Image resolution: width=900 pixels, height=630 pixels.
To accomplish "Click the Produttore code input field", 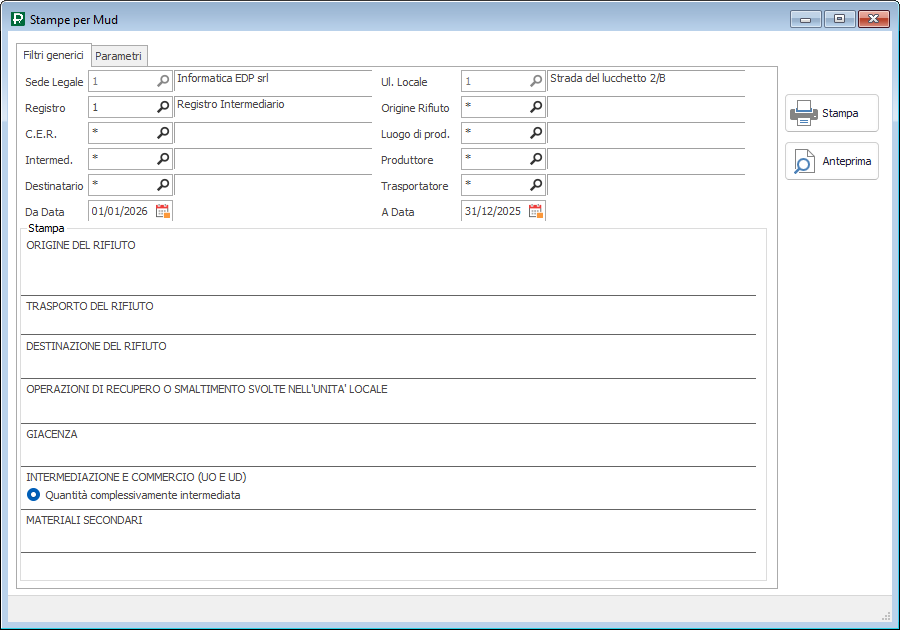I will [494, 159].
